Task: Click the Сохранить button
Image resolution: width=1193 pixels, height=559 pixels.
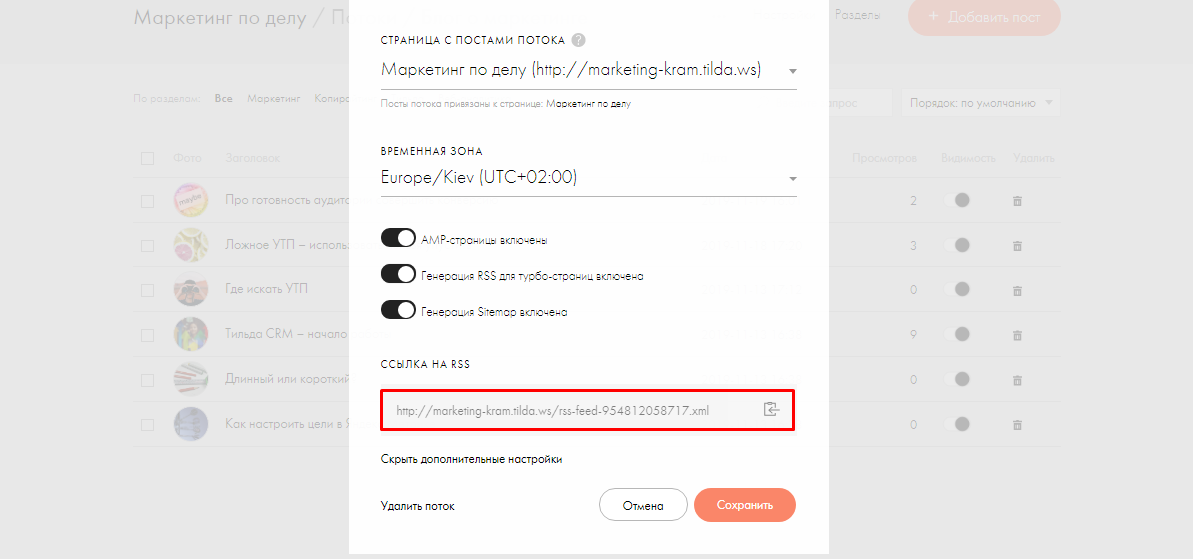Action: pyautogui.click(x=745, y=505)
